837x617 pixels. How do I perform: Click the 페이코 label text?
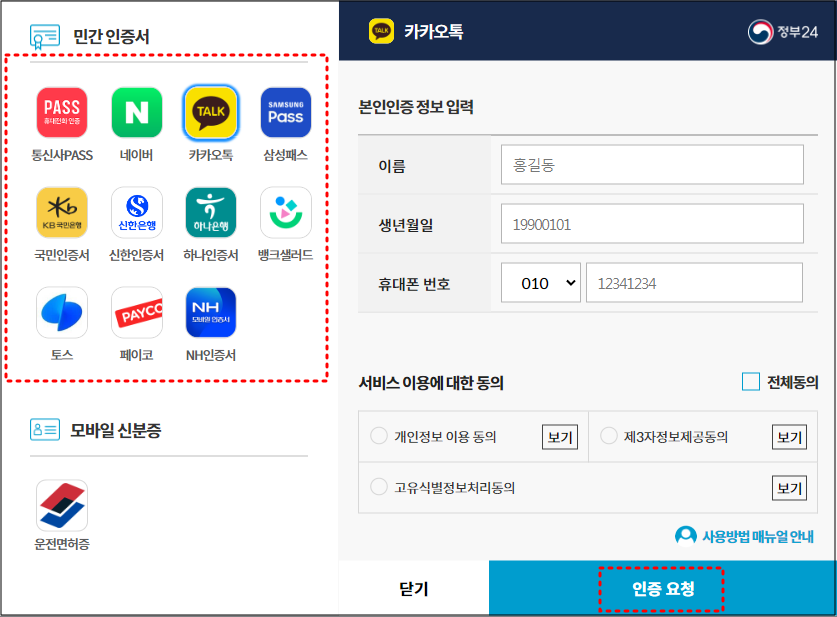click(137, 355)
